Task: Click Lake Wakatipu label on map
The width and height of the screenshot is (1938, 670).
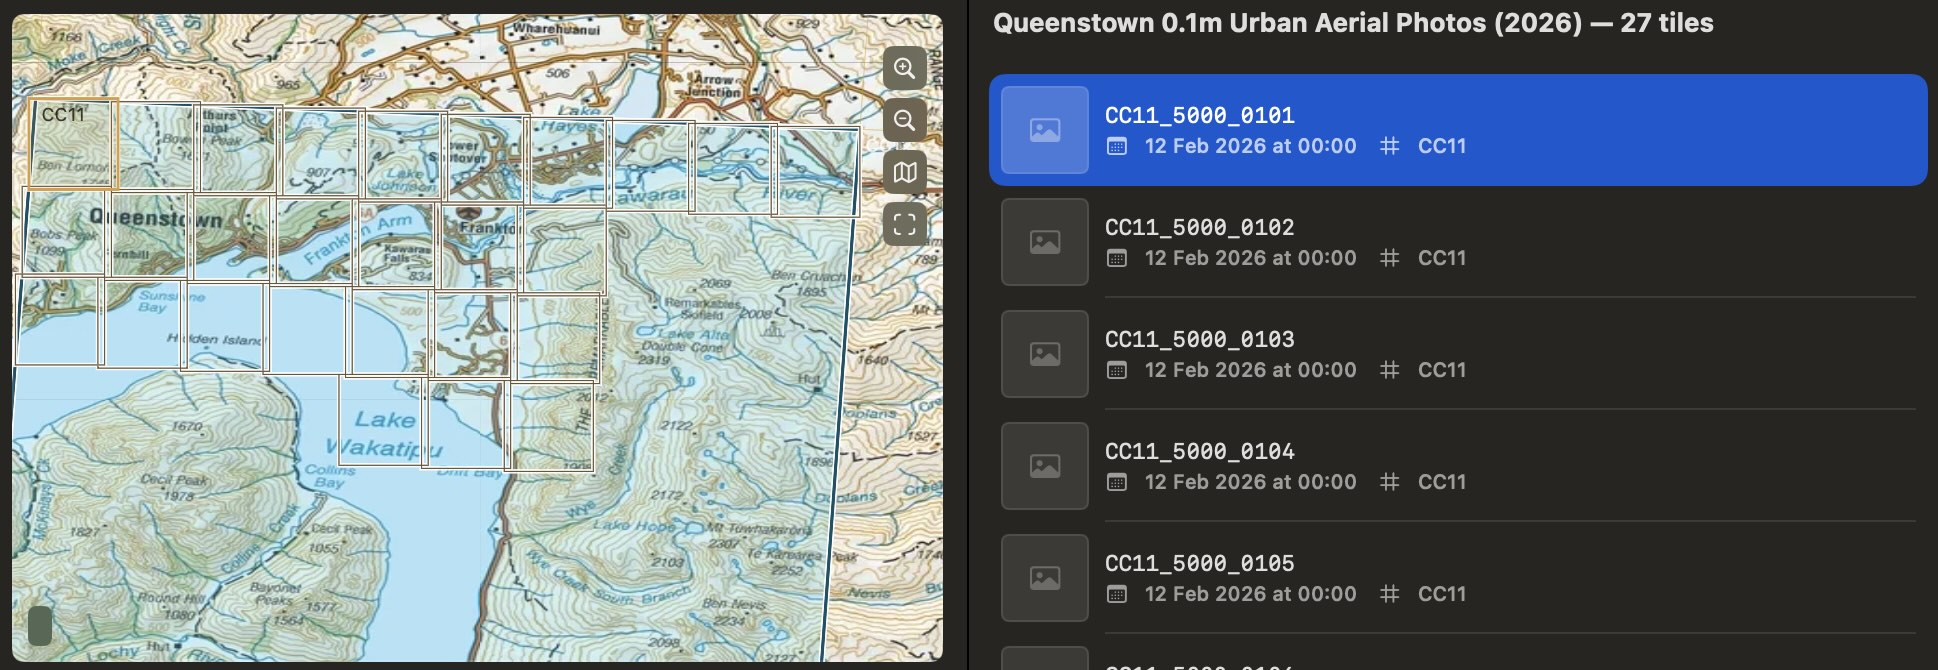Action: point(384,433)
